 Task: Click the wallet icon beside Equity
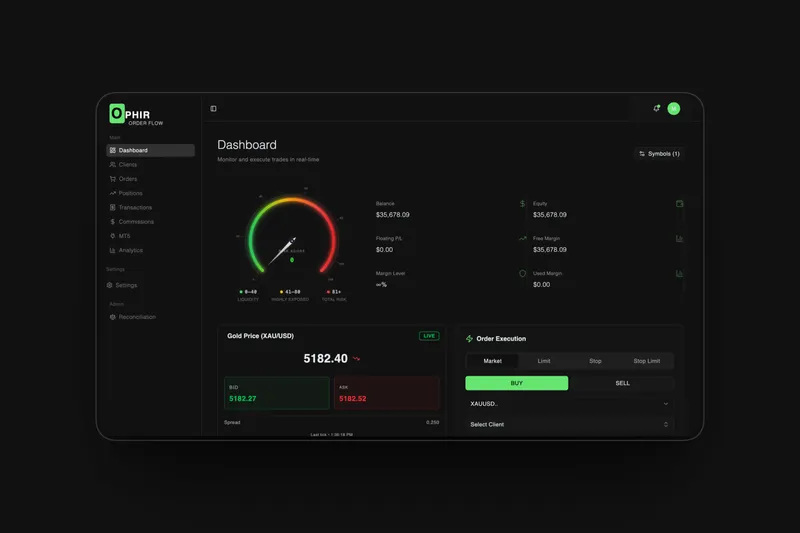point(680,204)
